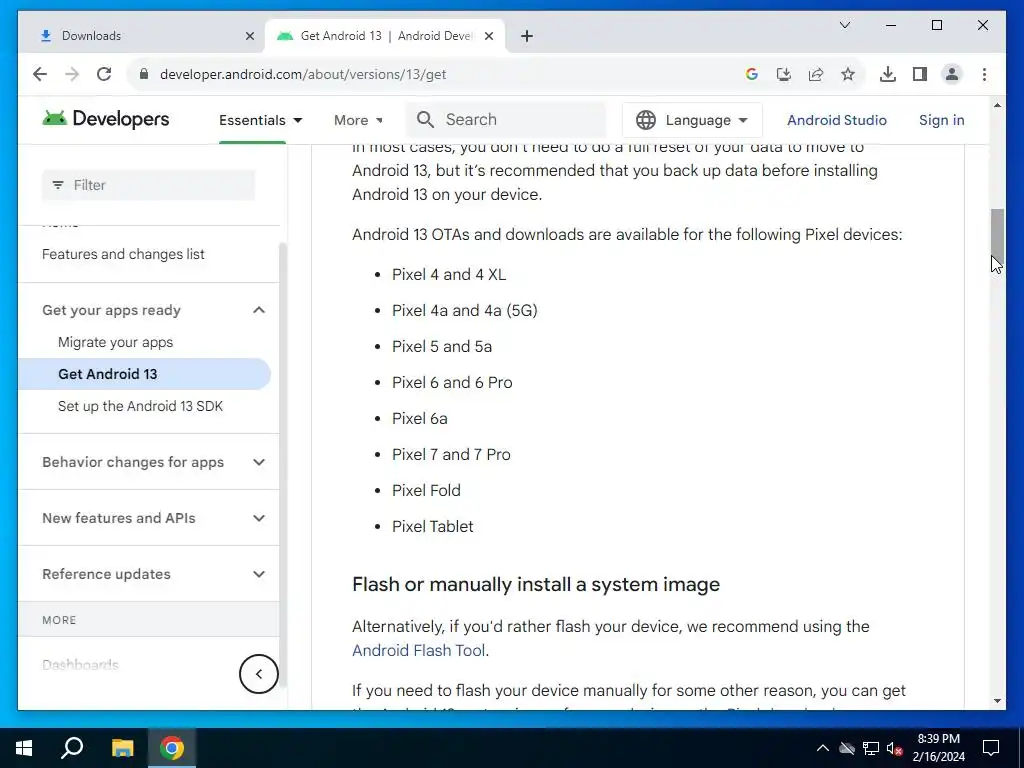1024x768 pixels.
Task: Open Chrome downloads tray icon
Action: (888, 74)
